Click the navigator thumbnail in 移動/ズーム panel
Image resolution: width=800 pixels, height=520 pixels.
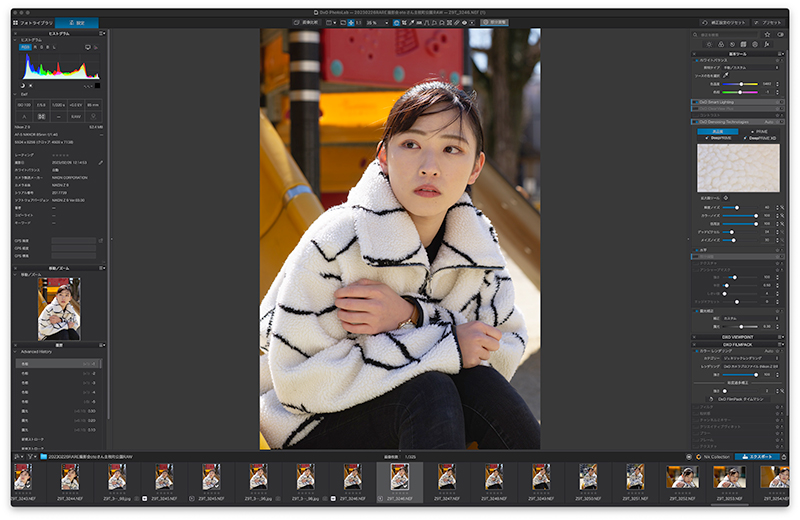point(59,309)
